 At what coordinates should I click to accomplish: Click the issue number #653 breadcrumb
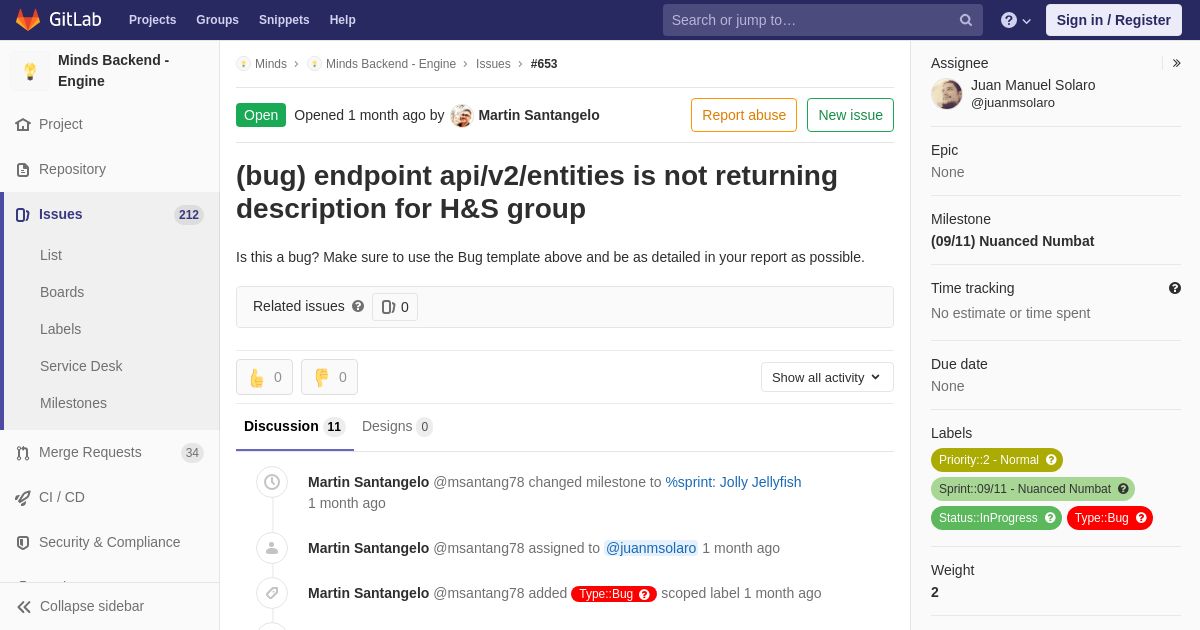coord(544,64)
